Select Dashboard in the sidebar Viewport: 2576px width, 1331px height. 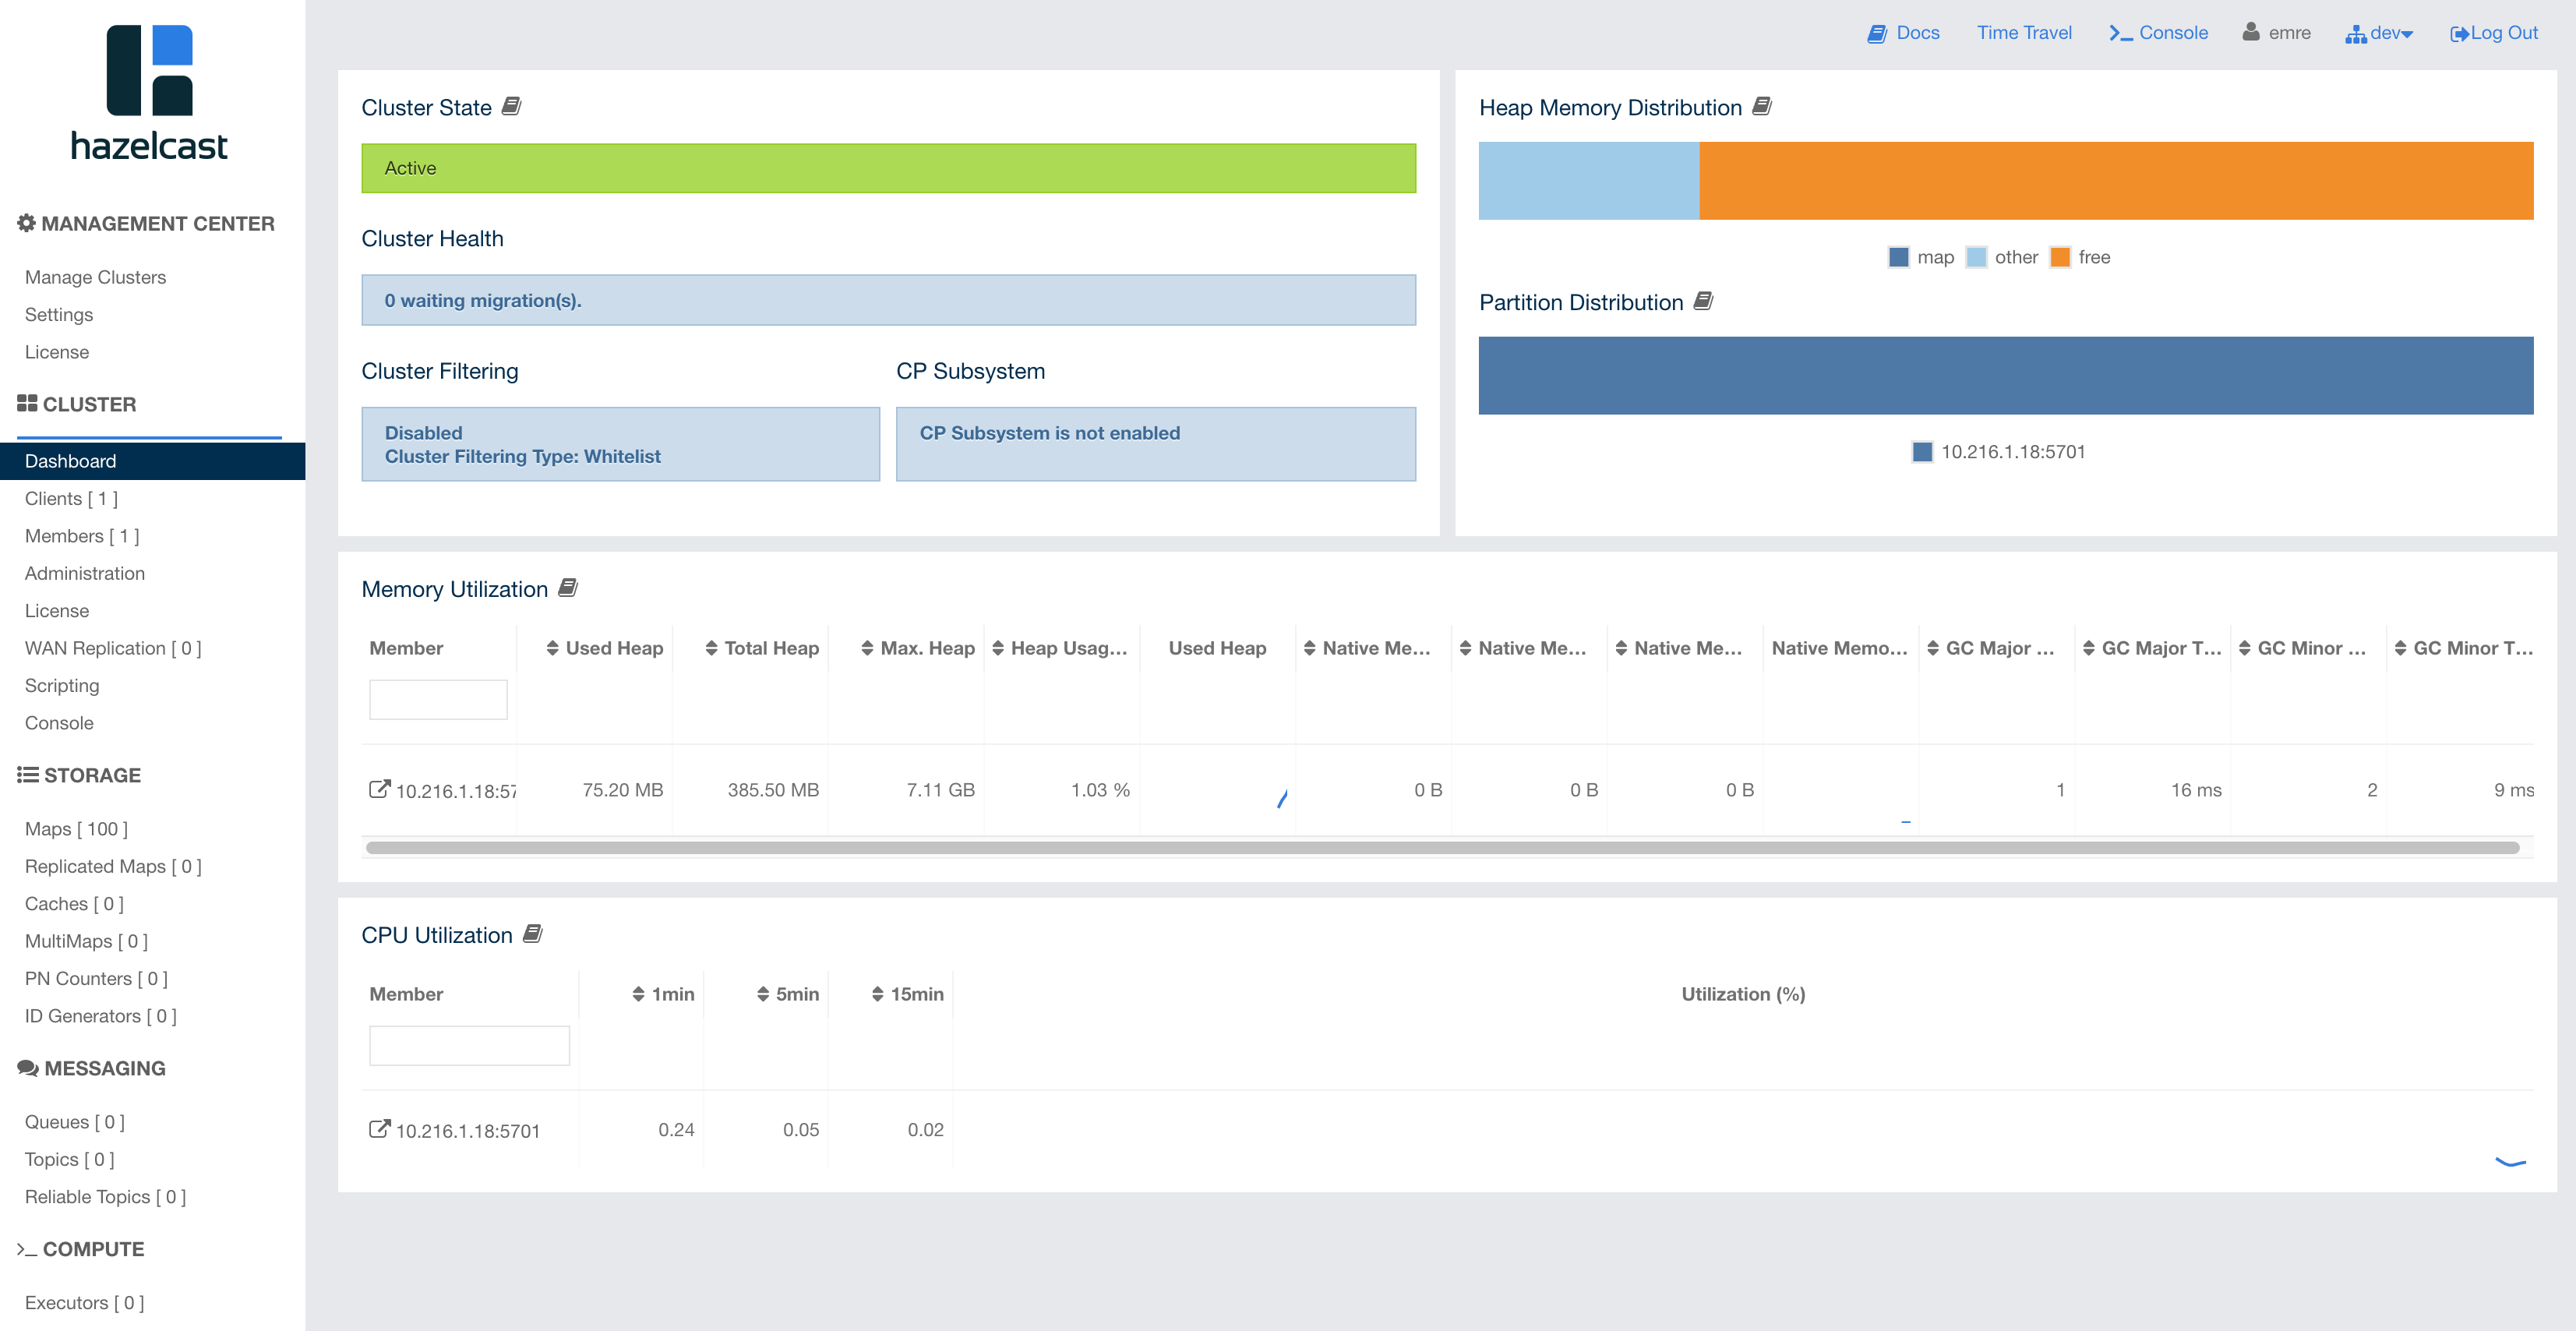coord(153,461)
